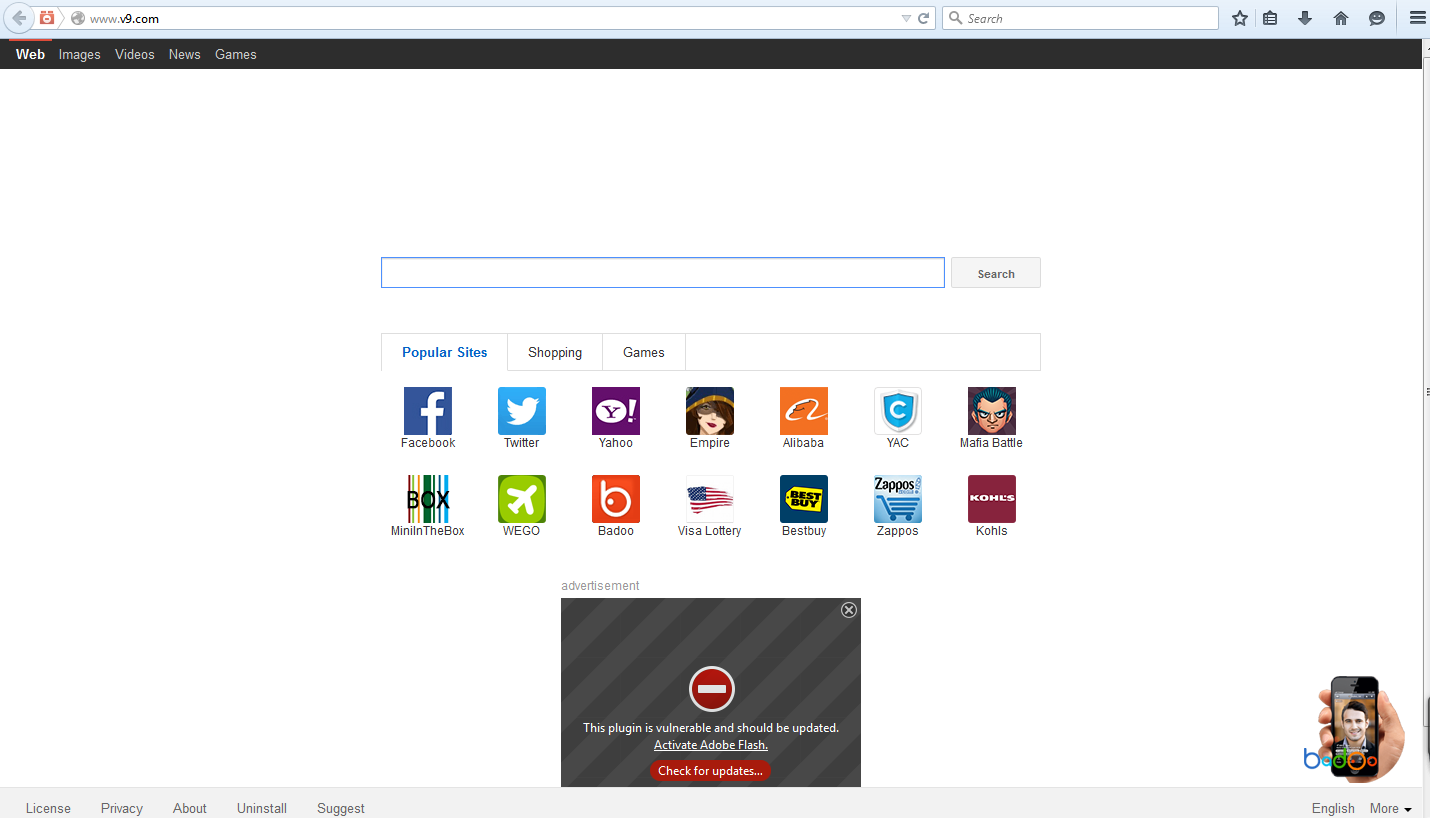Select Web in the top navigation bar
Screen dimensions: 1430x818
pyautogui.click(x=30, y=54)
